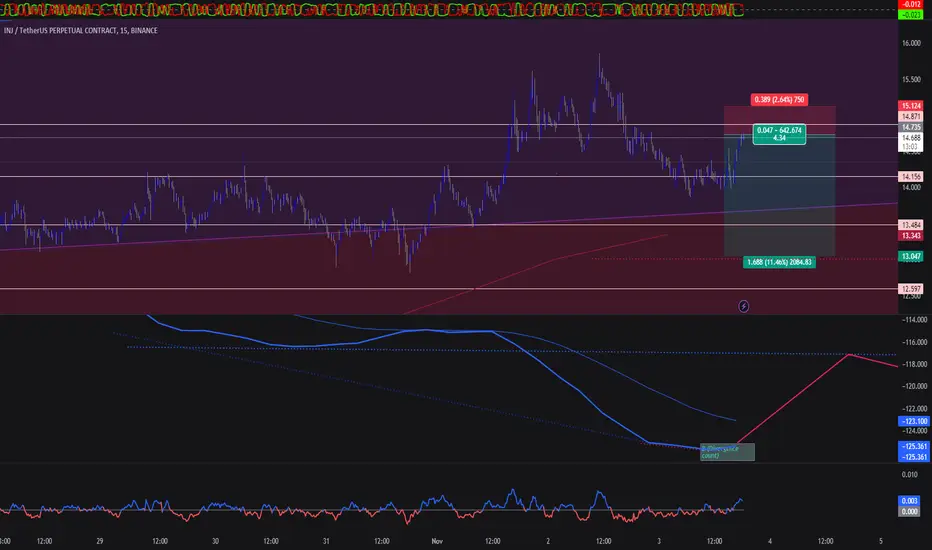Select the red stop-loss label 0.389 (2.64%)
This screenshot has height=550, width=932.
coord(779,100)
